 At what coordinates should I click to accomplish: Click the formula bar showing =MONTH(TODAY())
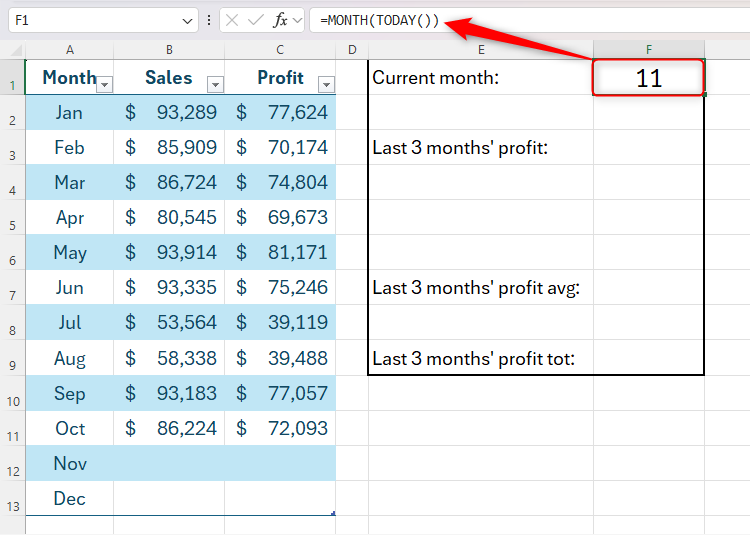(529, 21)
